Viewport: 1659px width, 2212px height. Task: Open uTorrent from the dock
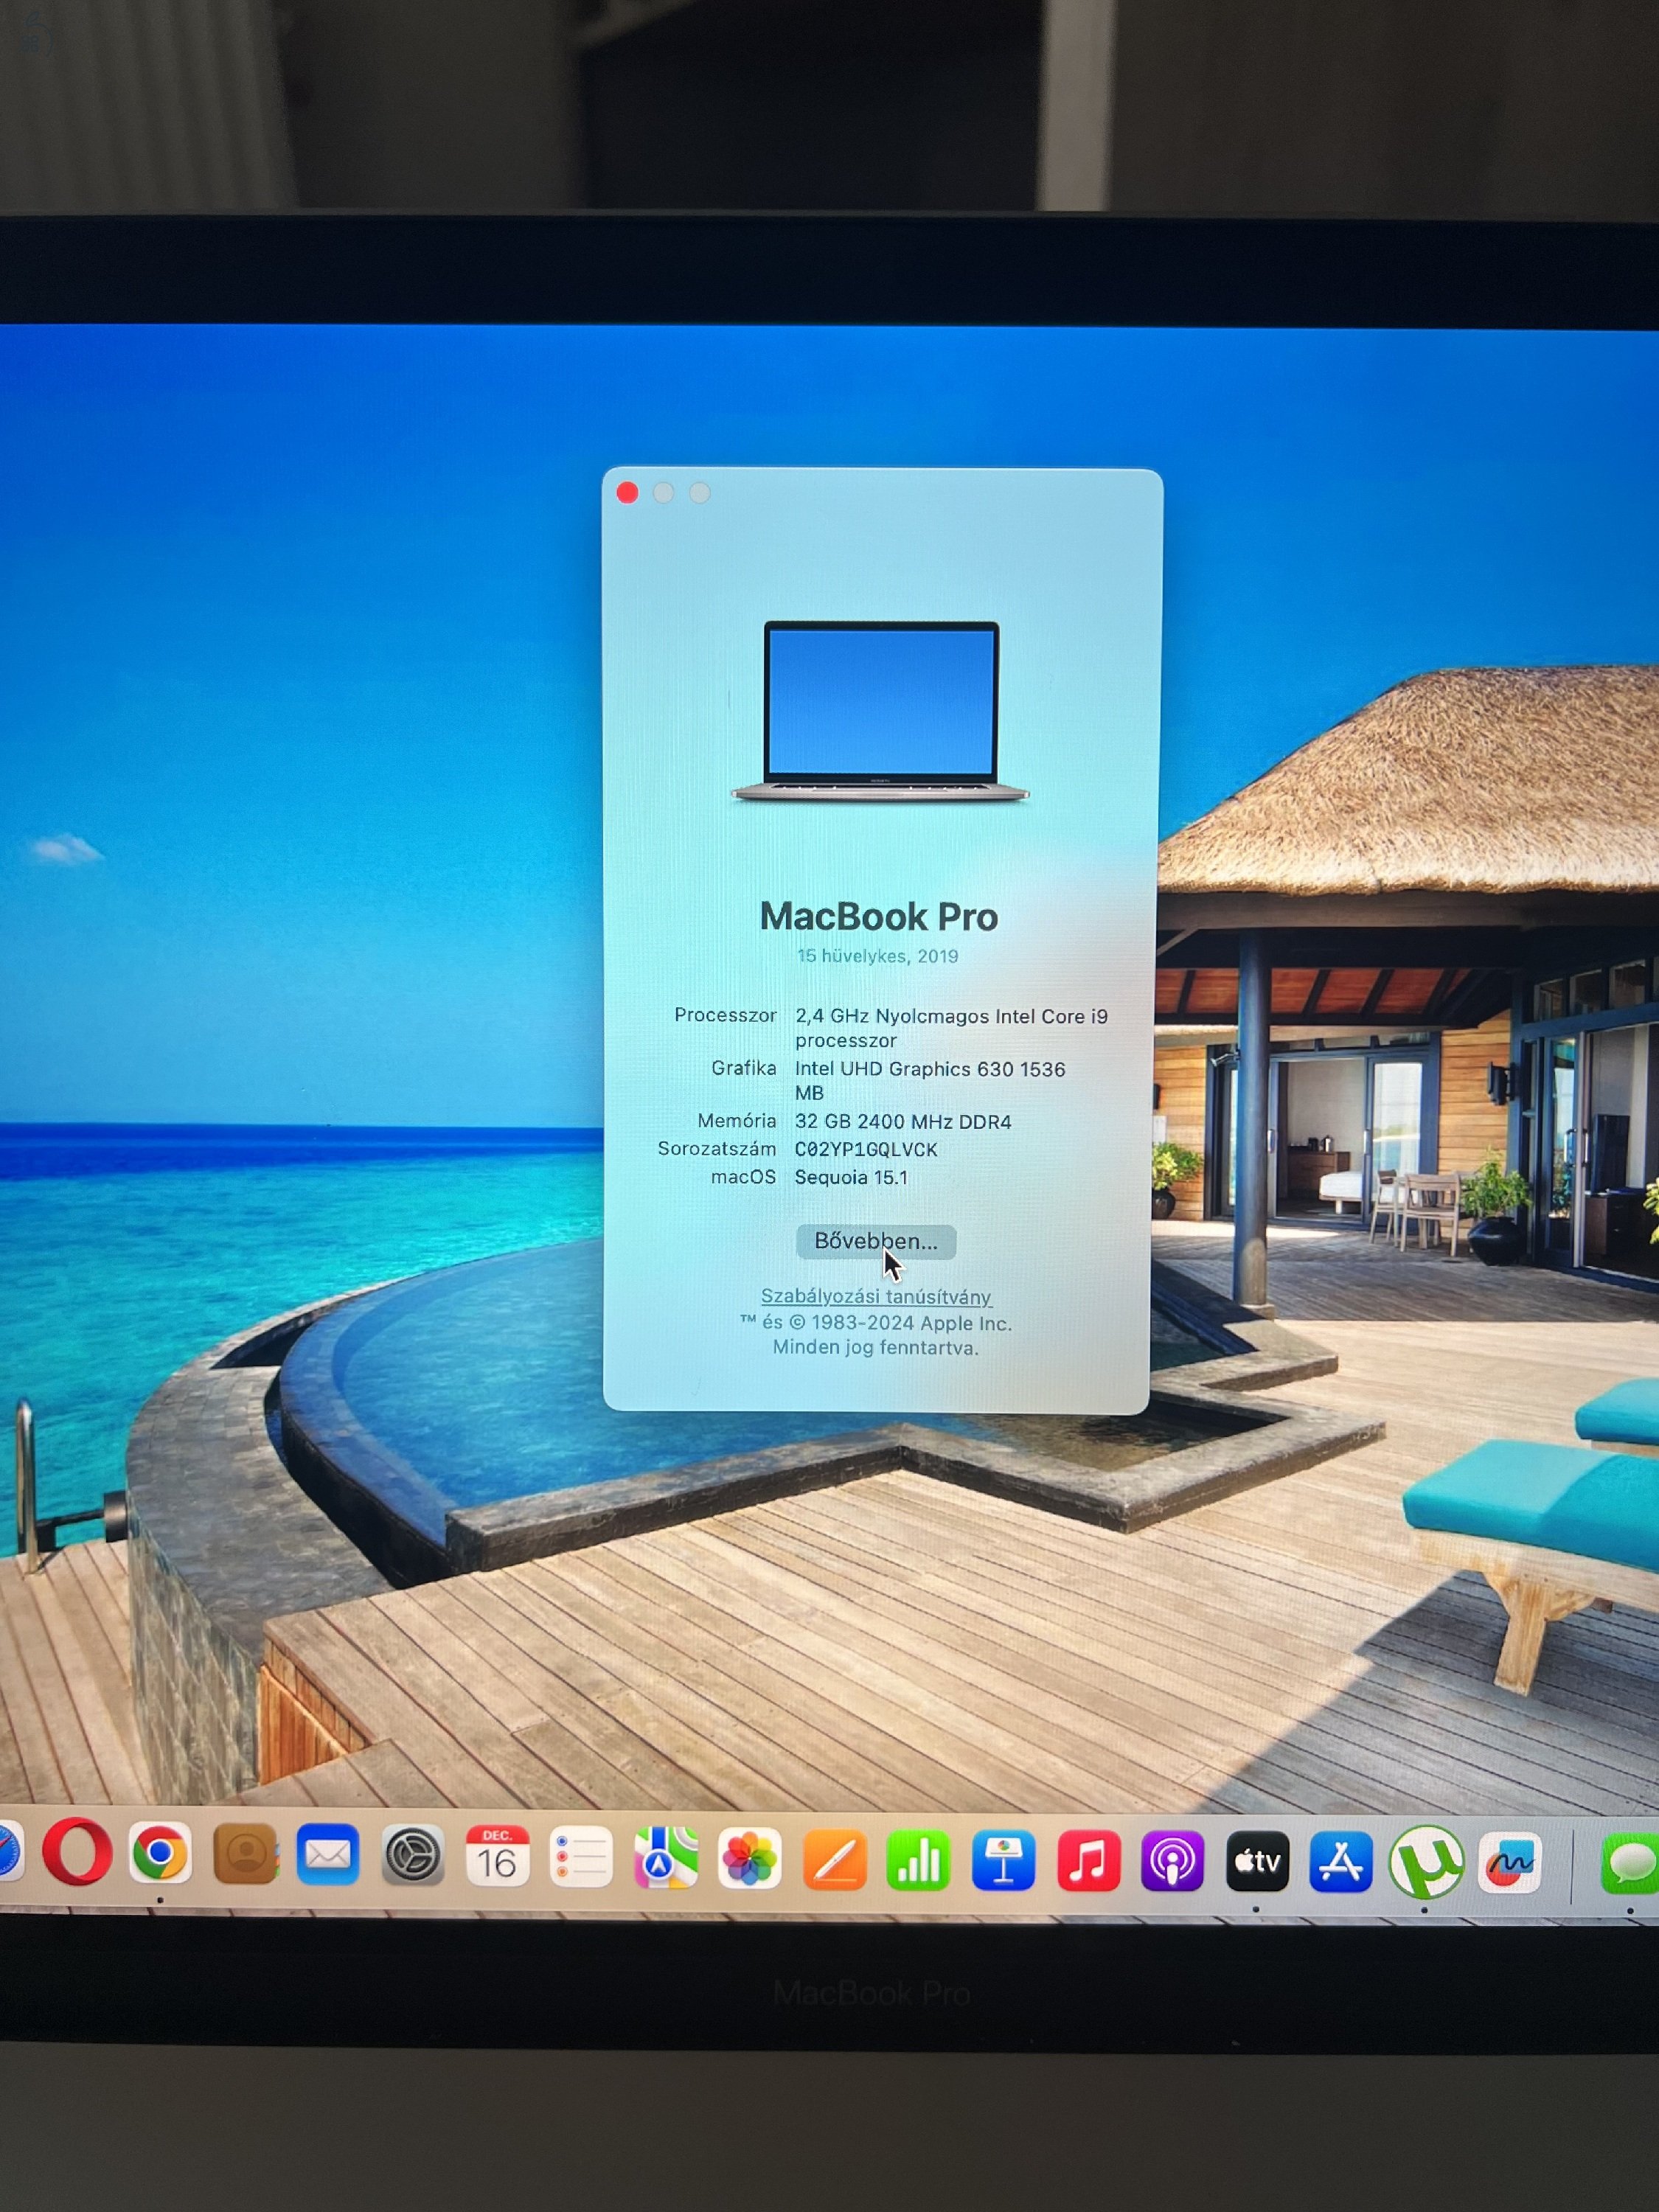click(1426, 1862)
